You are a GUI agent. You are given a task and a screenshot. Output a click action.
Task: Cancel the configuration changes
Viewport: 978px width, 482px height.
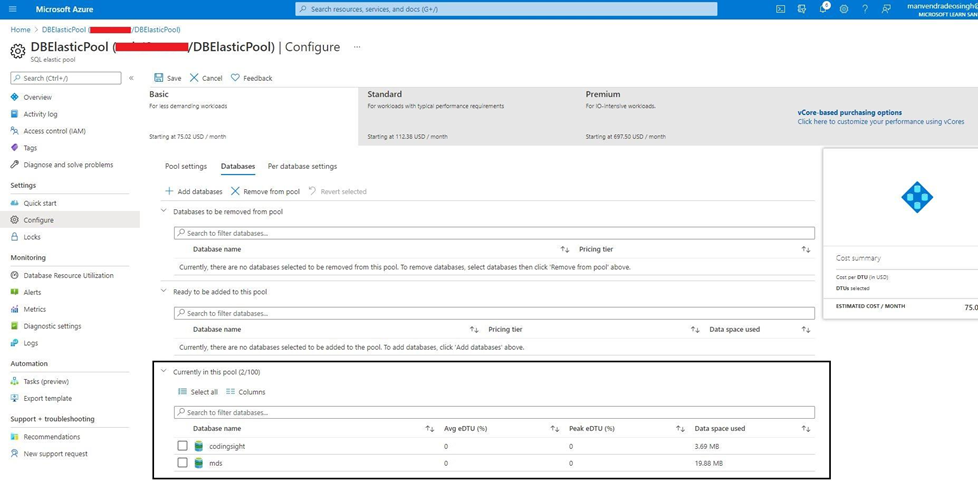coord(206,78)
